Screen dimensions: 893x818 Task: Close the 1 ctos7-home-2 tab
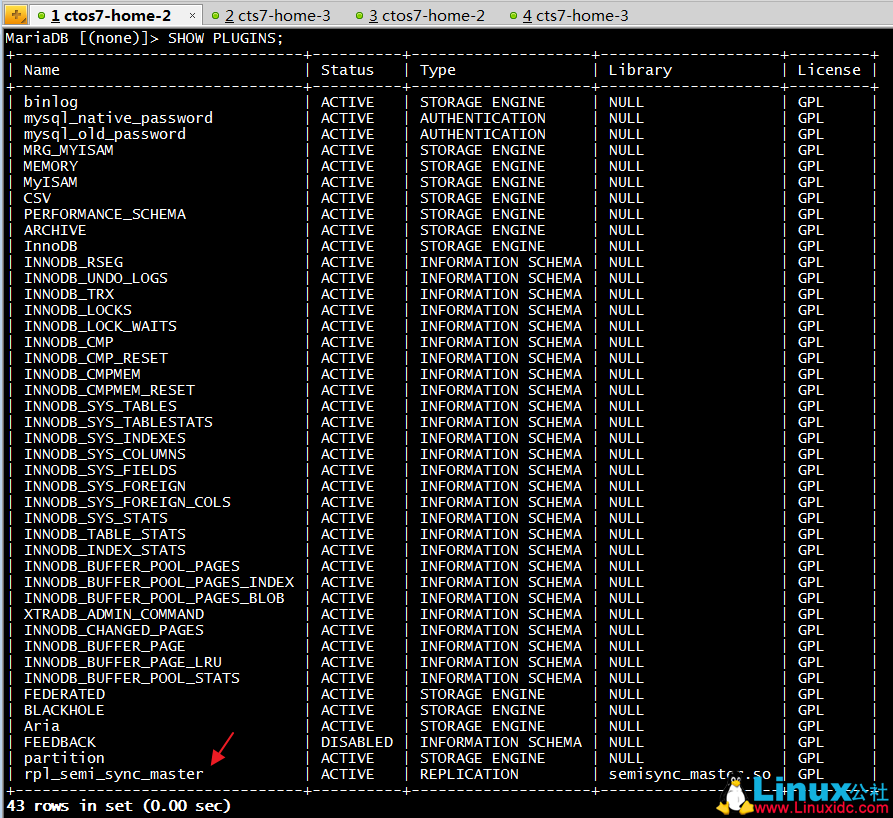(191, 16)
